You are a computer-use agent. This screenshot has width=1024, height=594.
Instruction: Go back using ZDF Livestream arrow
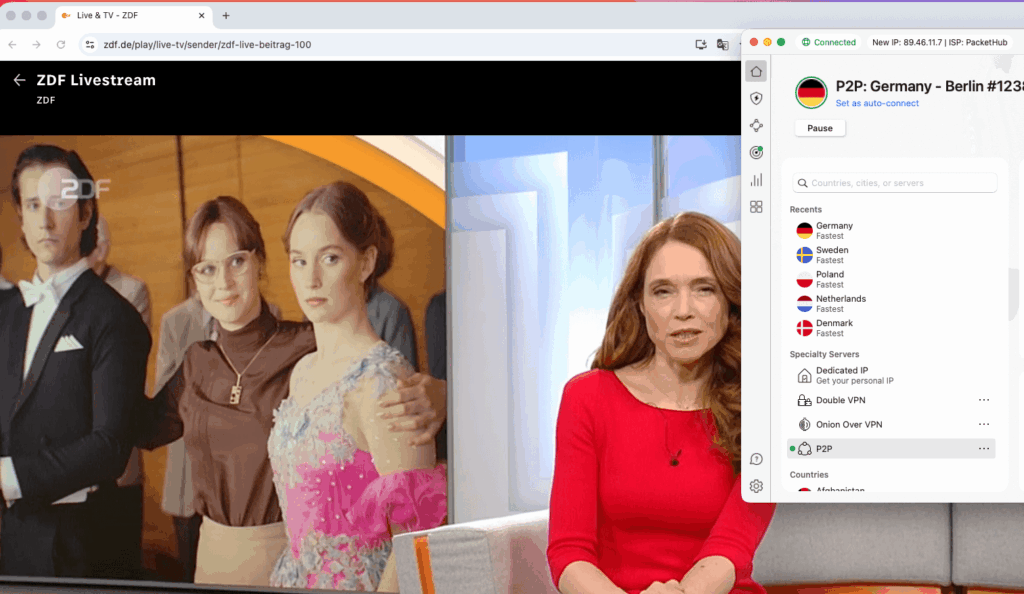(19, 80)
